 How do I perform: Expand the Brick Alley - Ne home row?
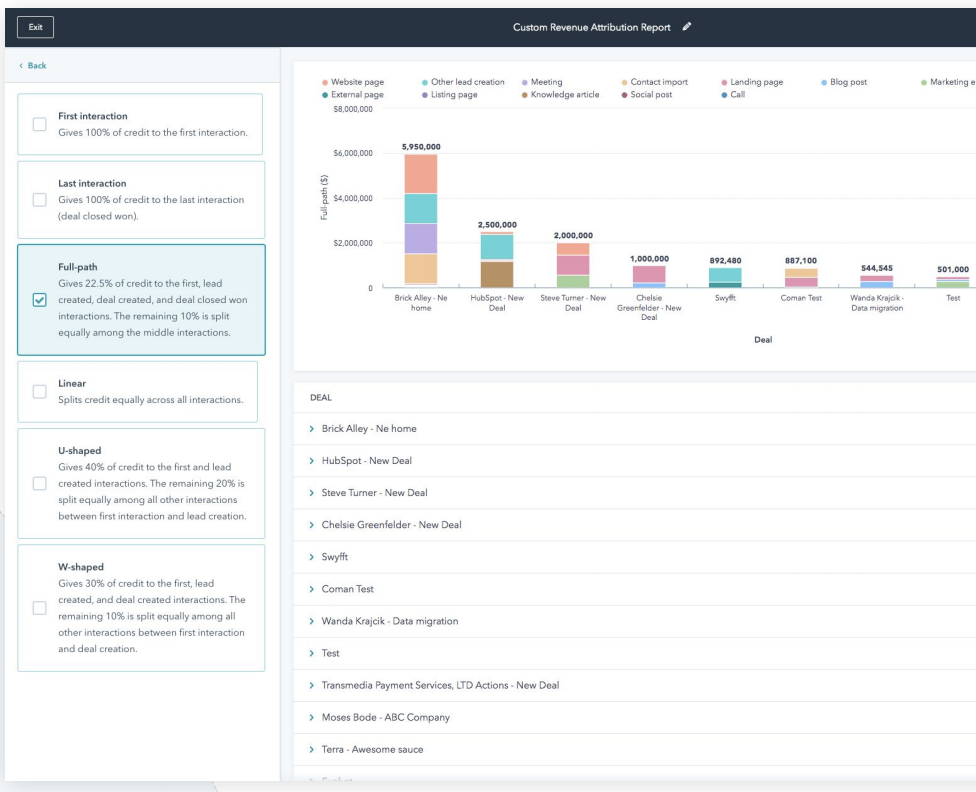[311, 428]
